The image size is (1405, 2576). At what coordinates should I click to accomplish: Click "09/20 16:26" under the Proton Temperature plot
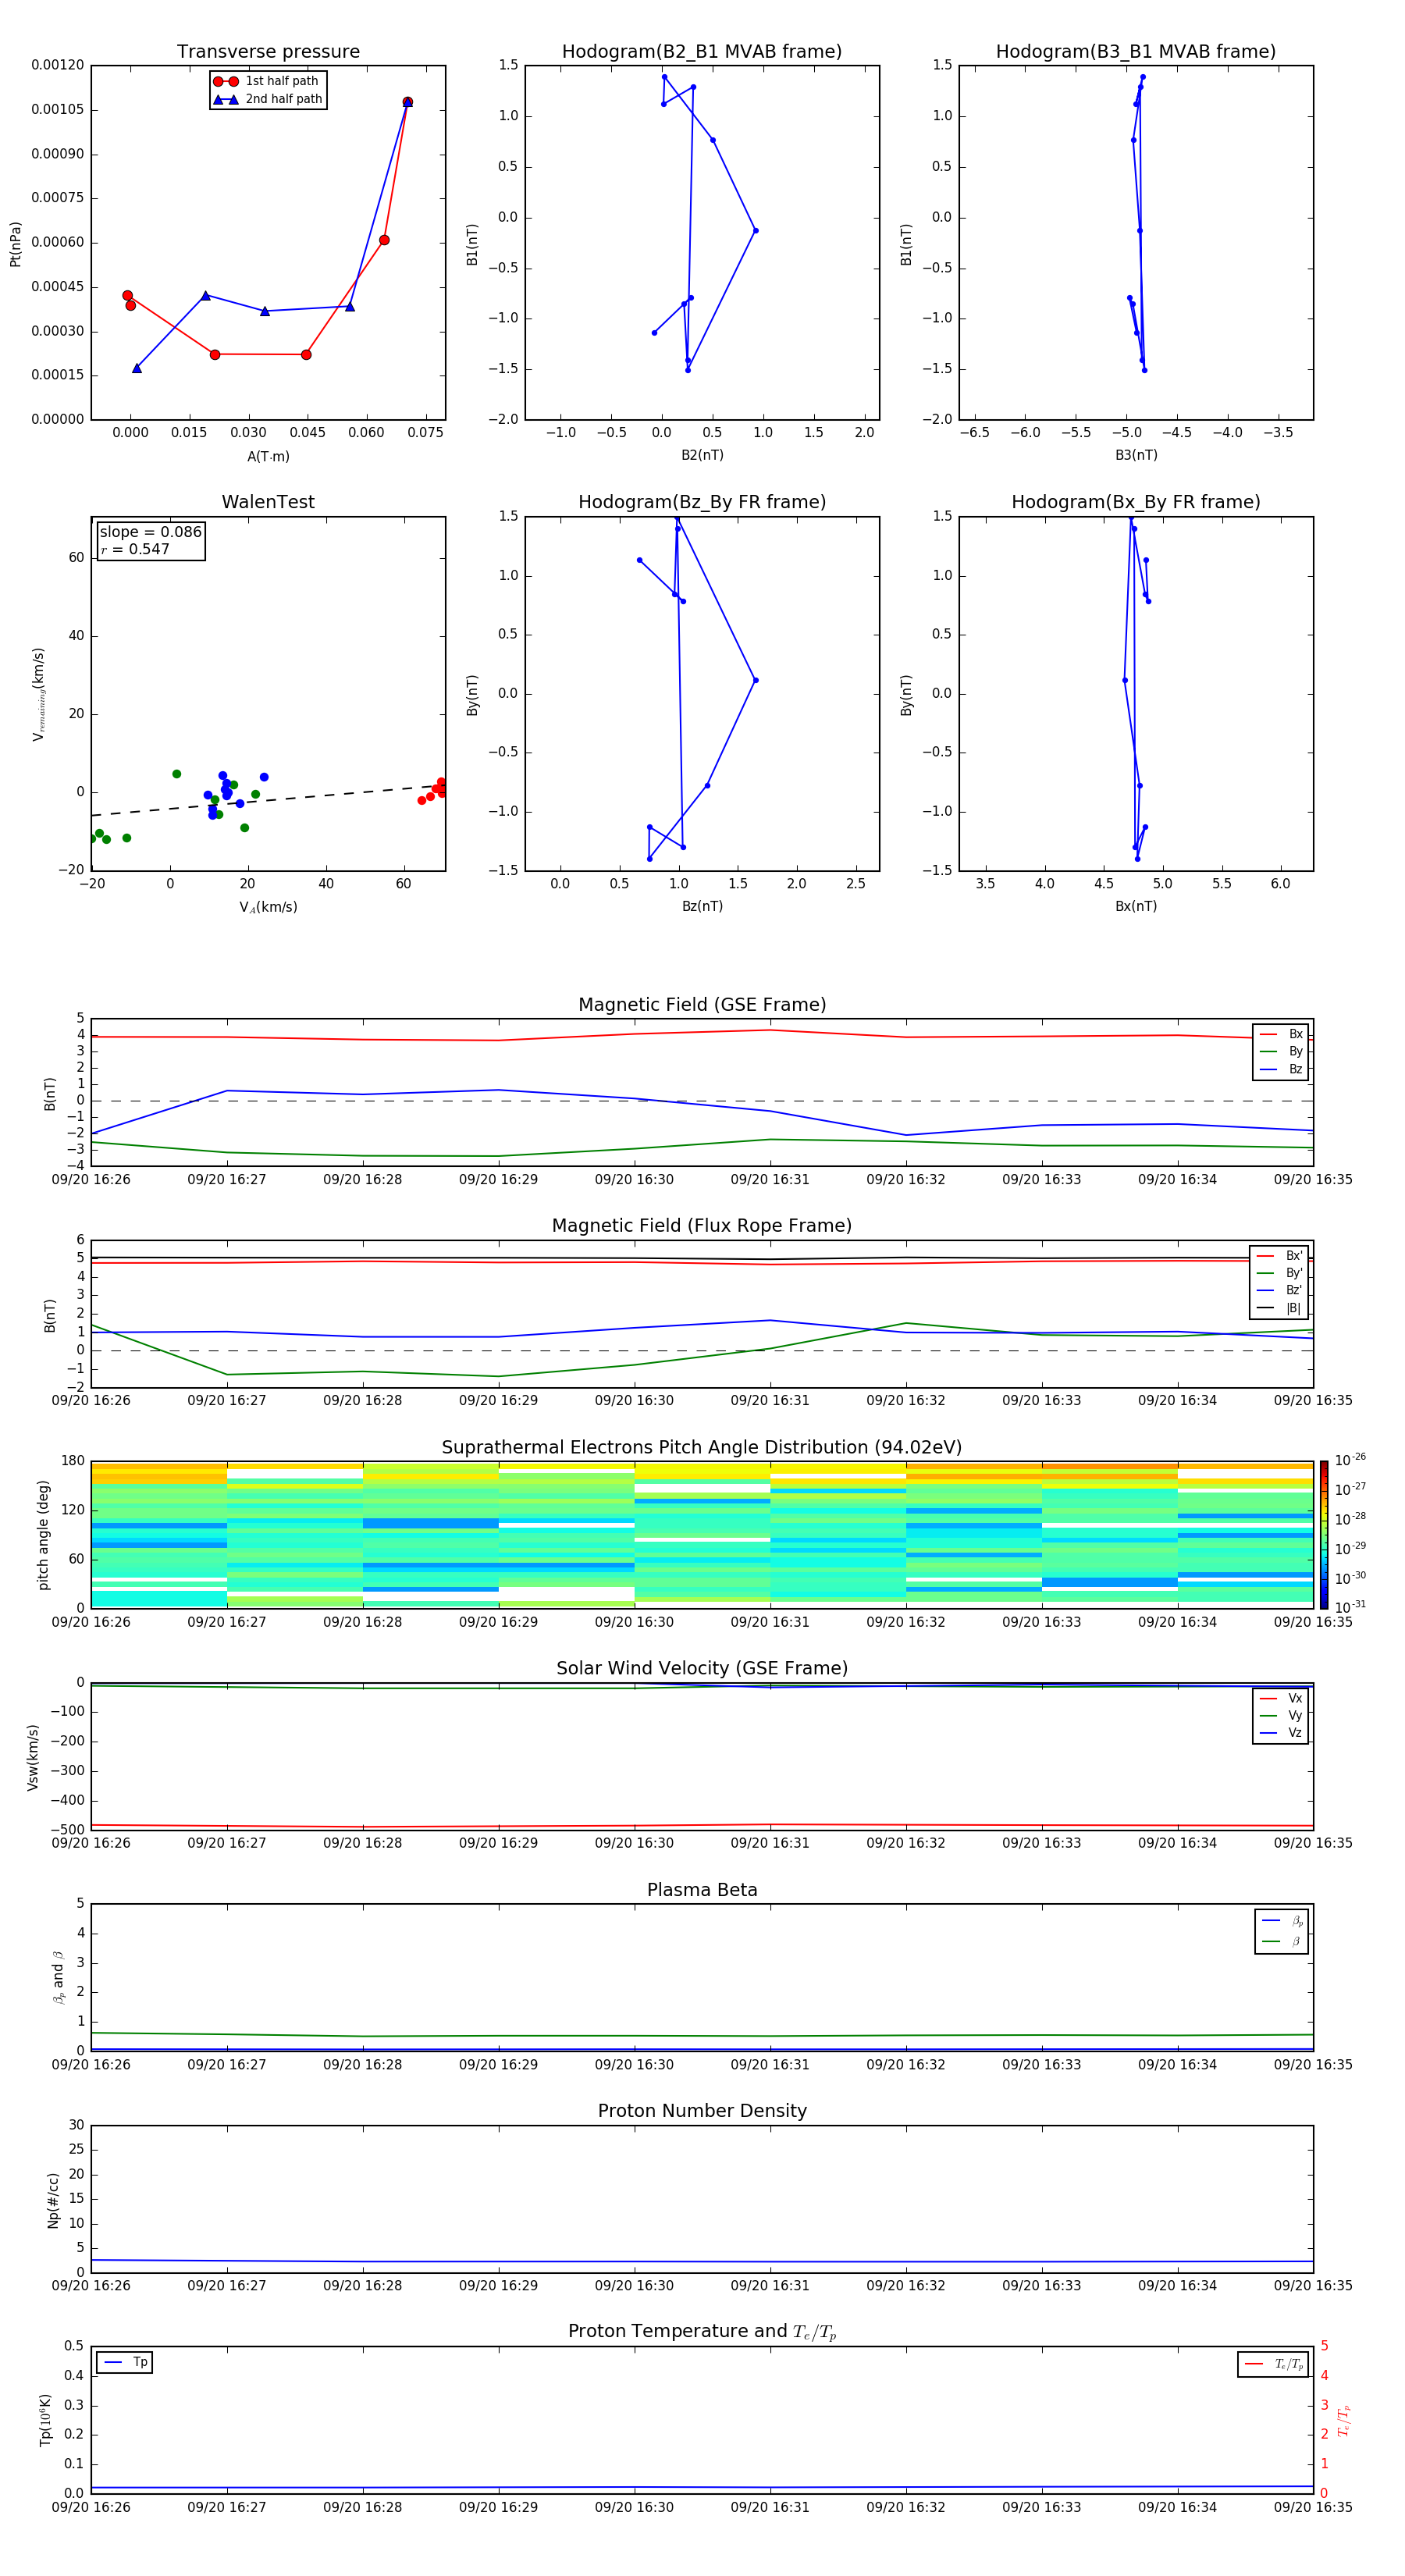pyautogui.click(x=91, y=2507)
